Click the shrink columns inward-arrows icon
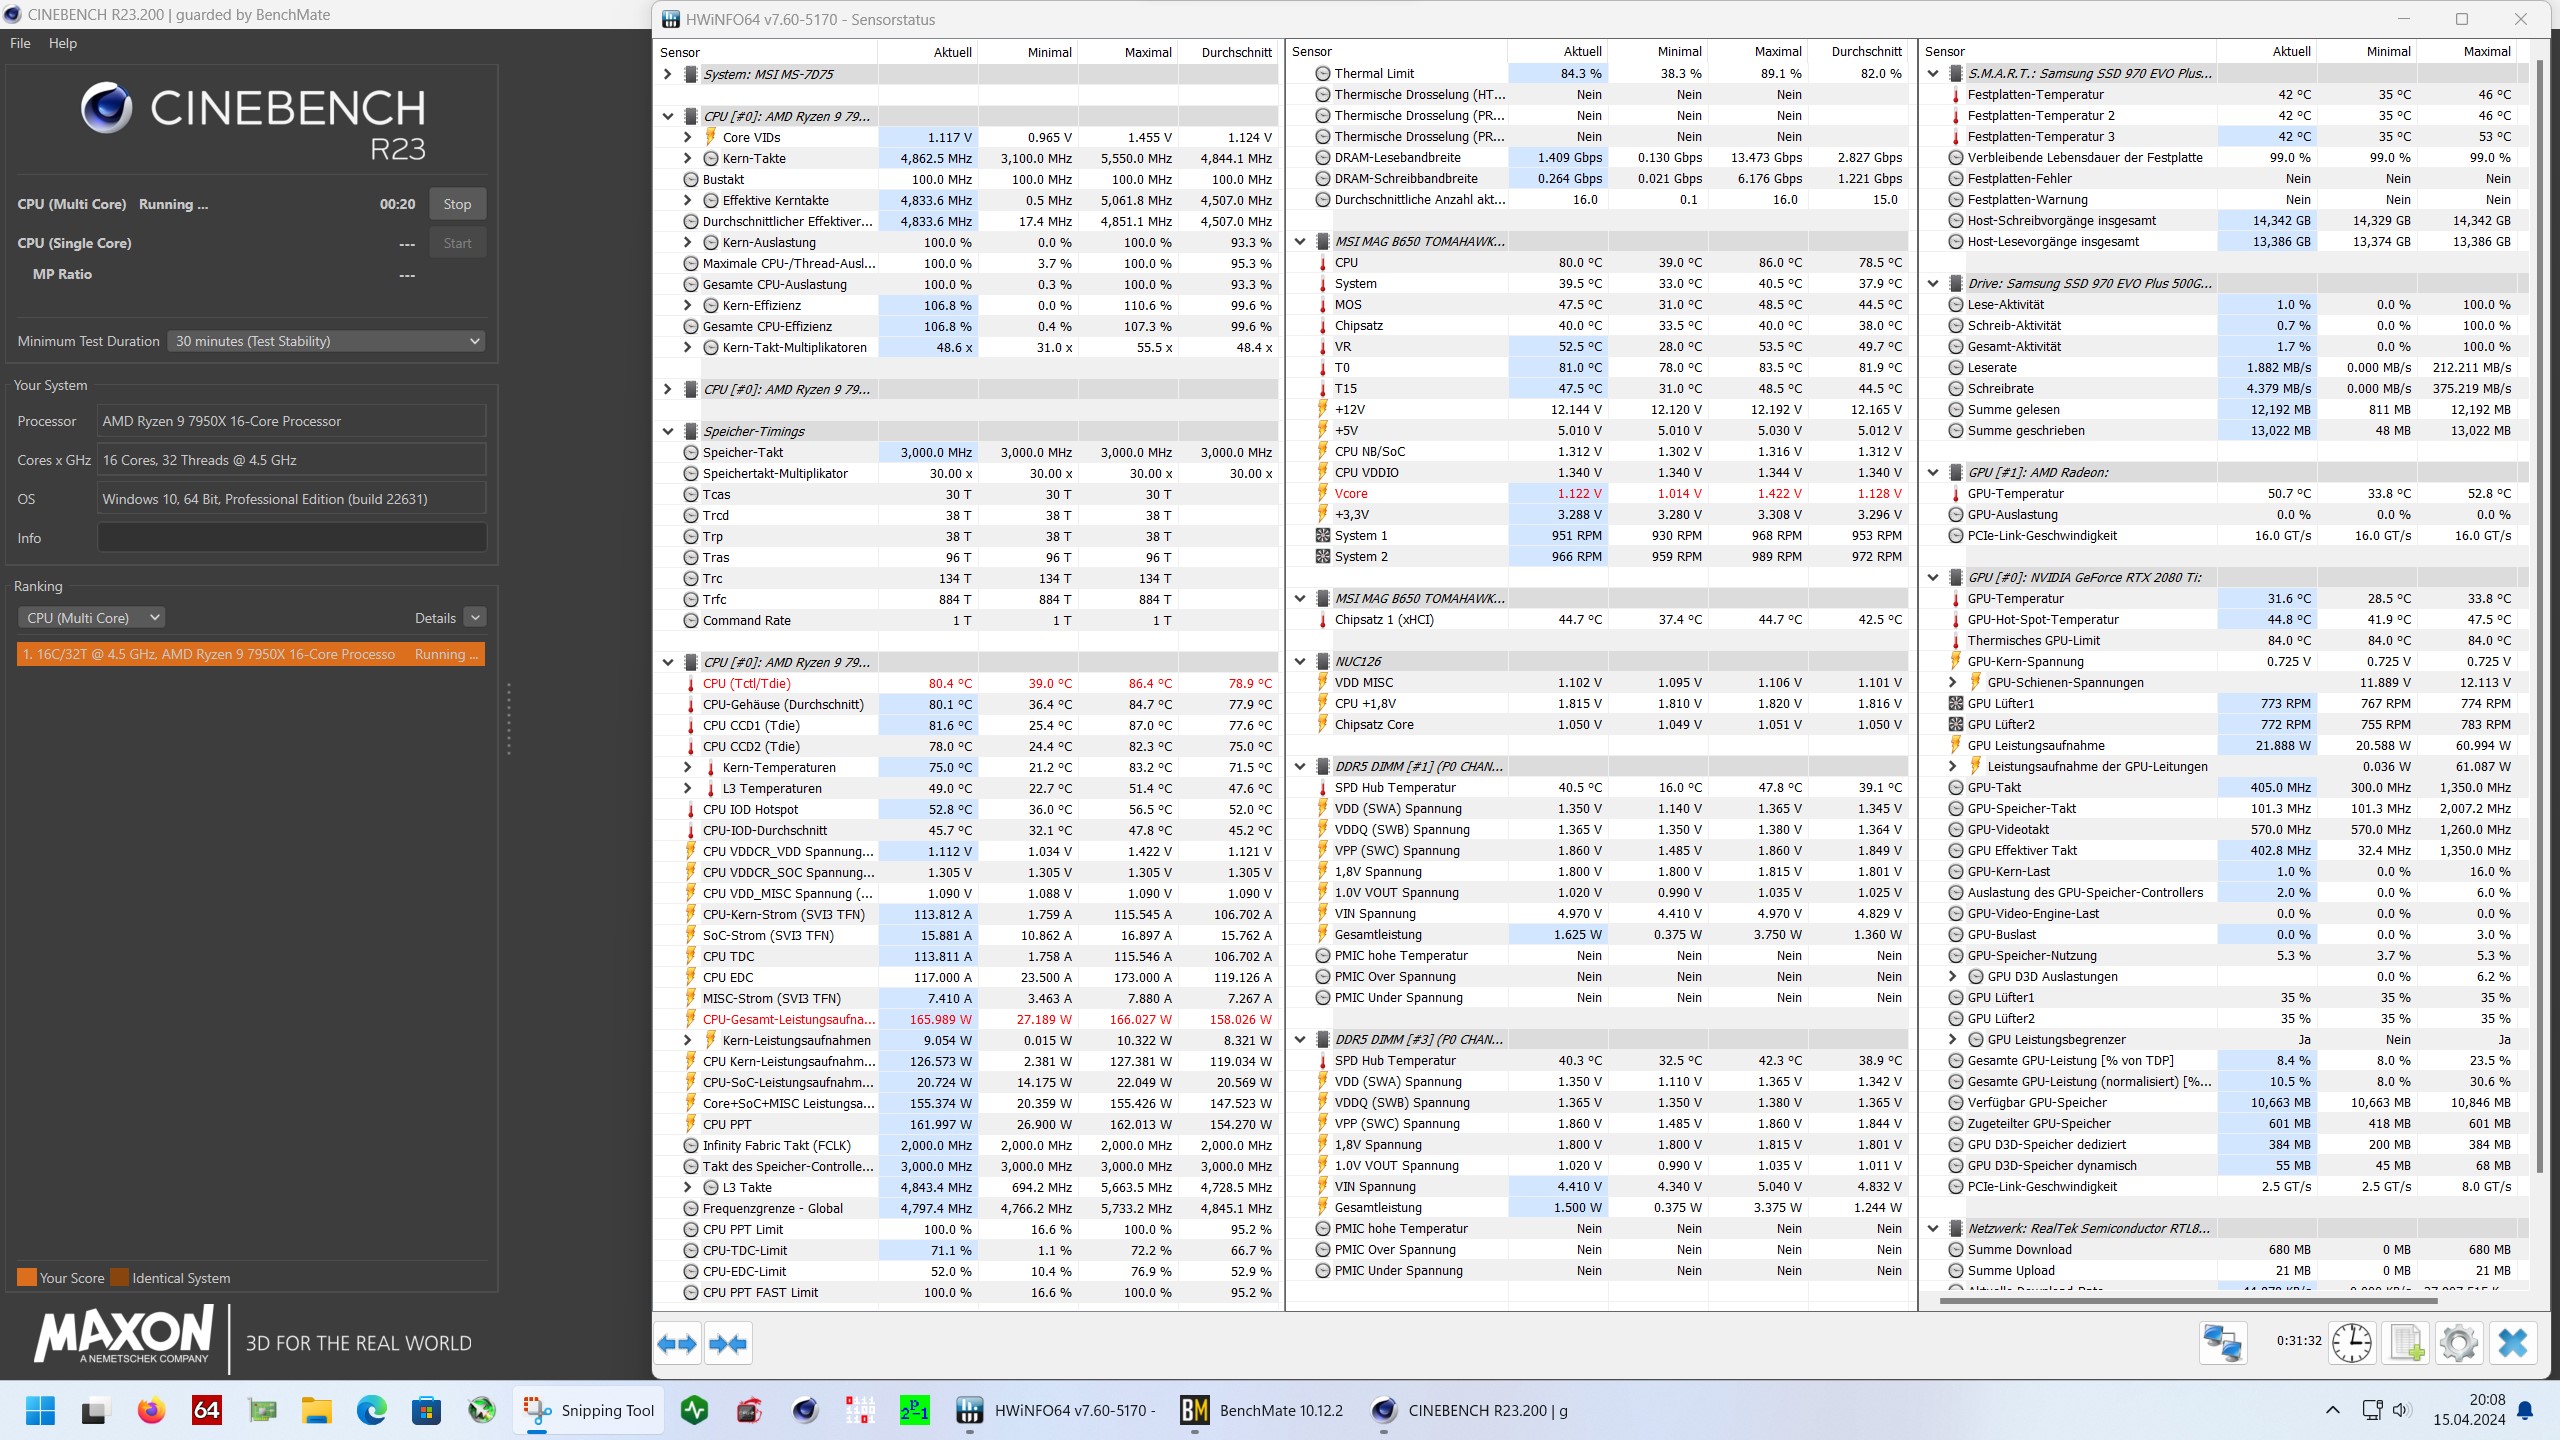 click(x=728, y=1343)
